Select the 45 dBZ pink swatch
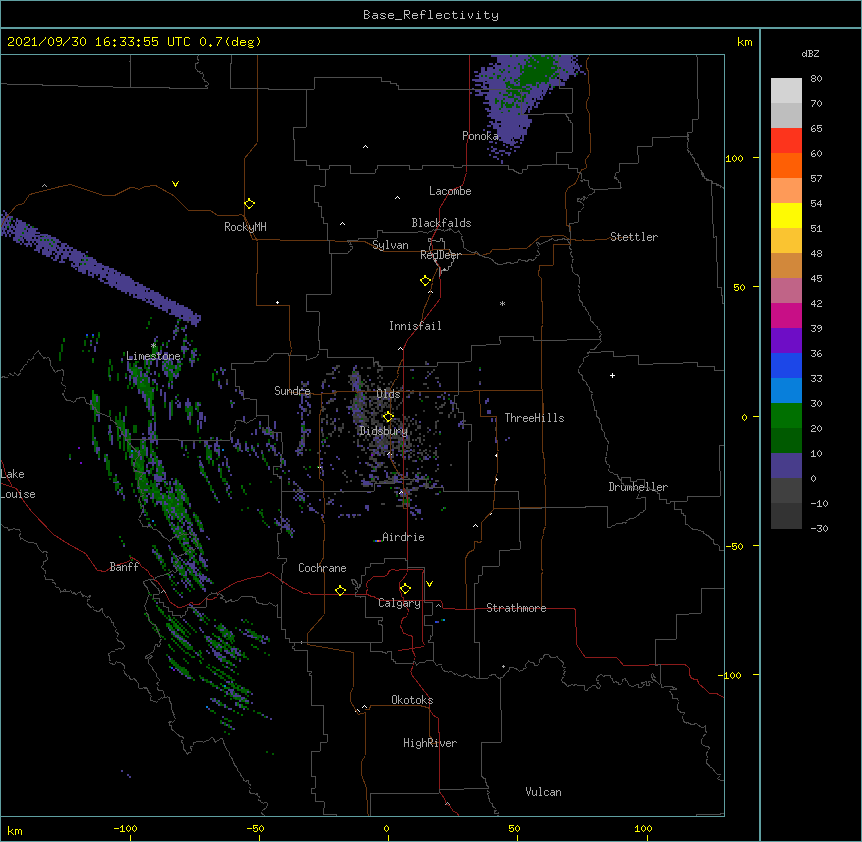This screenshot has width=862, height=842. point(786,290)
